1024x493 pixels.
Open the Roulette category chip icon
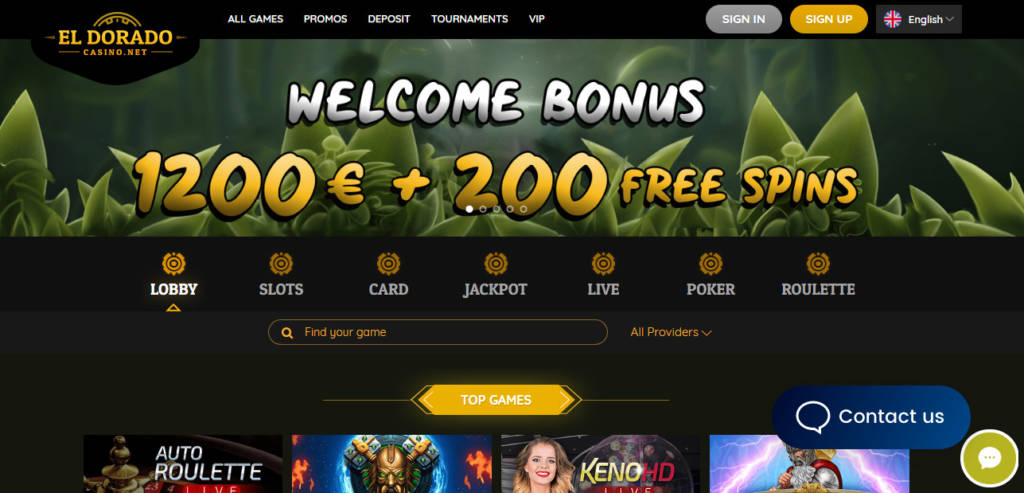tap(818, 264)
